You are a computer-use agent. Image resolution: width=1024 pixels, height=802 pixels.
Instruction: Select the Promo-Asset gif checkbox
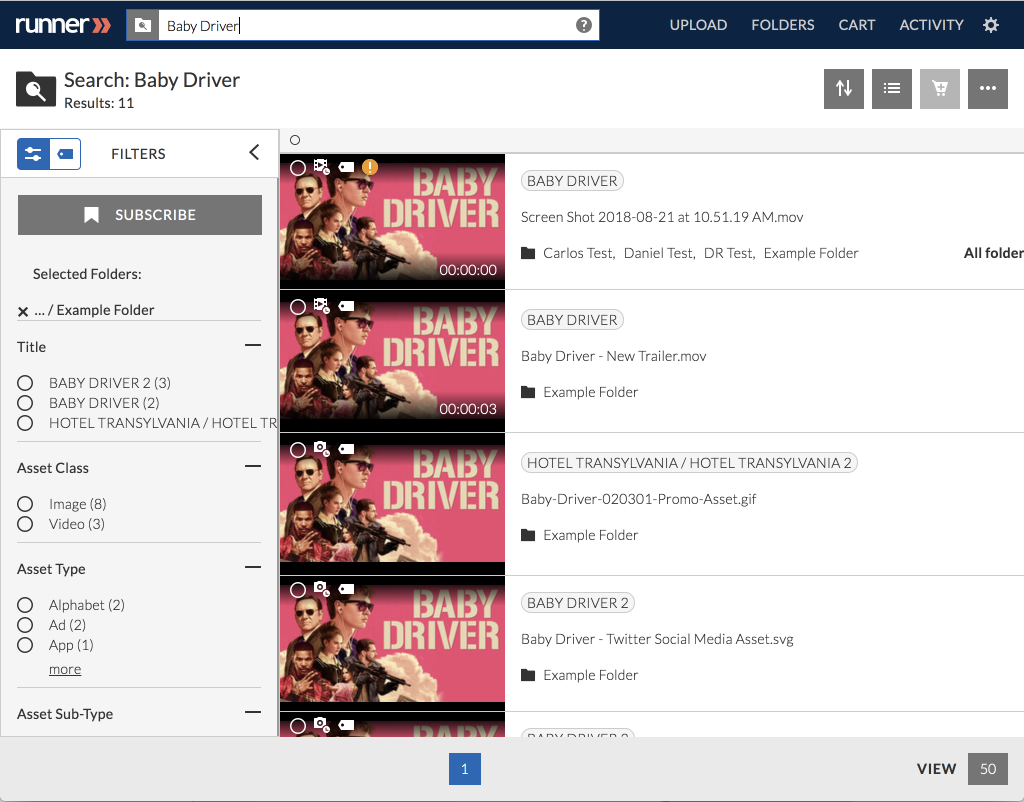pyautogui.click(x=298, y=450)
